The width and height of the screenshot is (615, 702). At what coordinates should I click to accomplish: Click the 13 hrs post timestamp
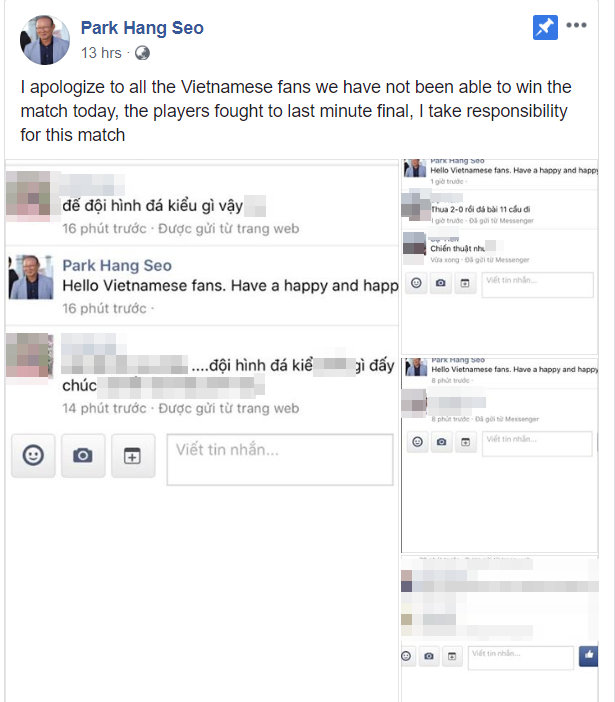click(101, 53)
